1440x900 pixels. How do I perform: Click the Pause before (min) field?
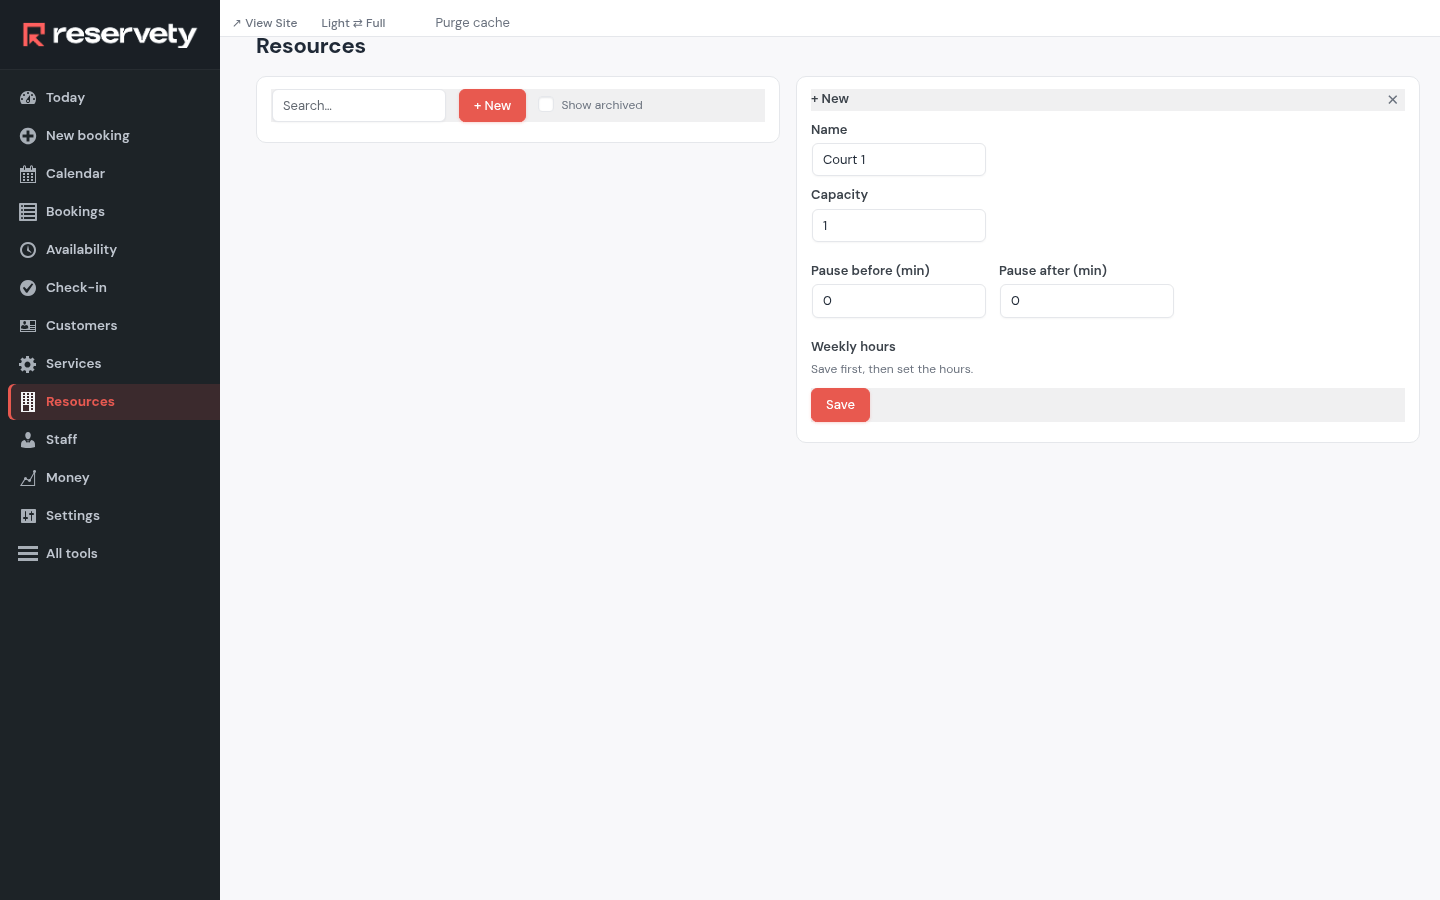coord(899,301)
